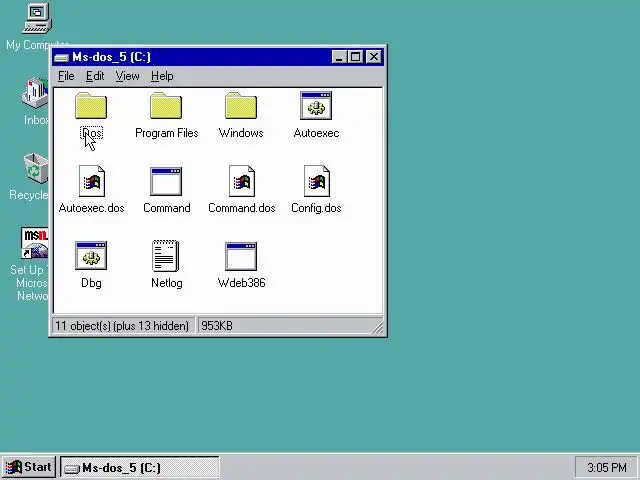Click the 'Dbg' file name label
This screenshot has height=480, width=640.
(x=91, y=283)
